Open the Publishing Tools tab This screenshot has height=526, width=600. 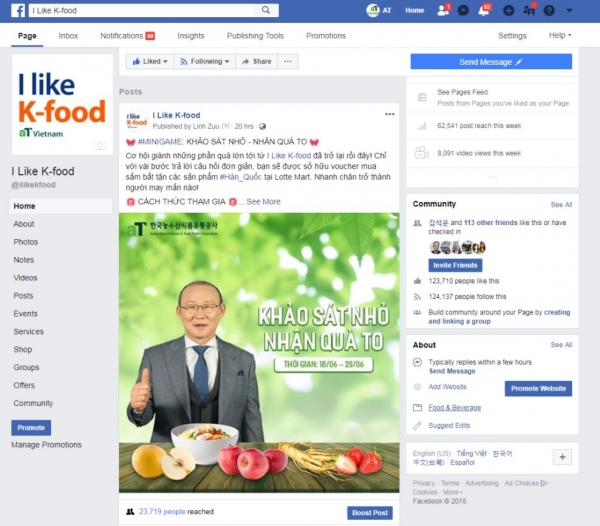click(x=255, y=36)
